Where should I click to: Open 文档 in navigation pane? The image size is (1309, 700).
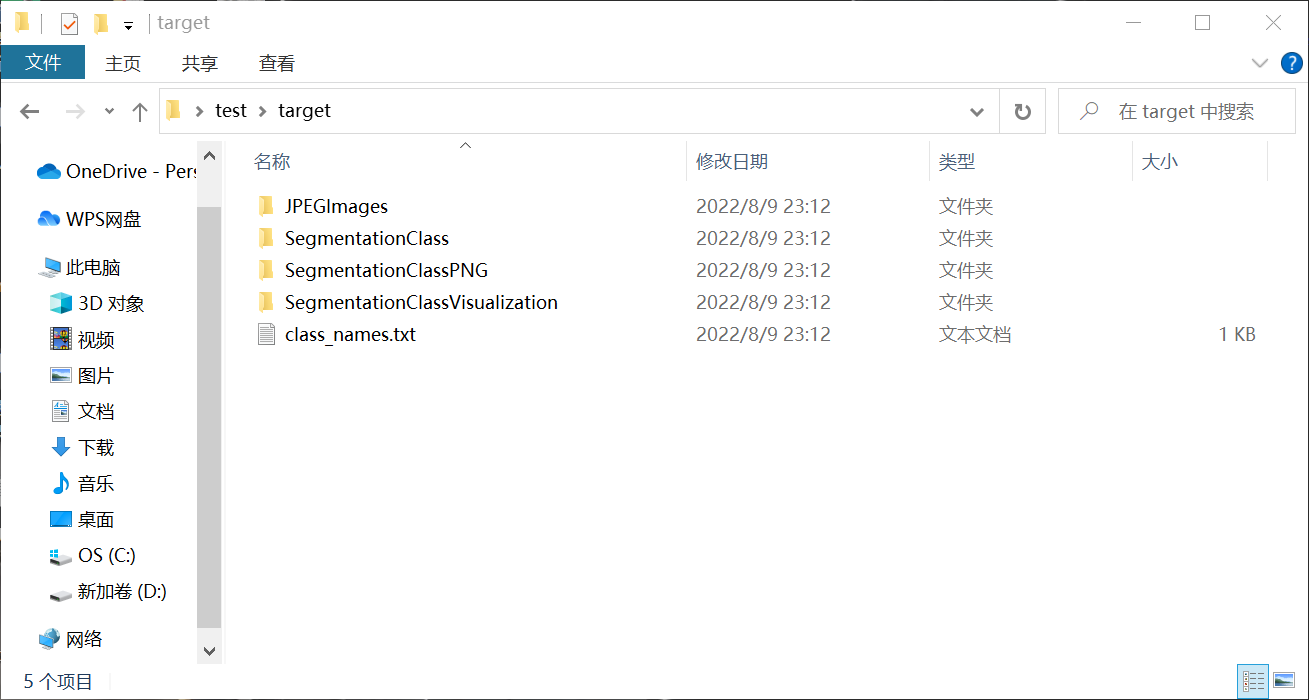pyautogui.click(x=82, y=411)
